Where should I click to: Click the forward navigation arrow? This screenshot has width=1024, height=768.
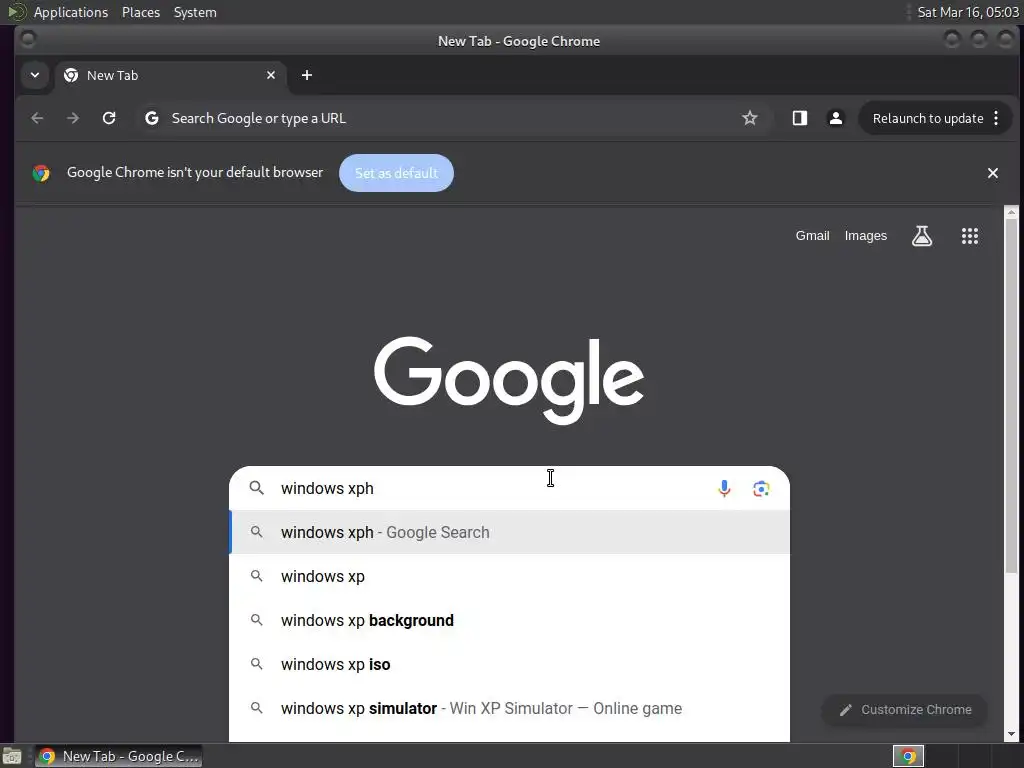(x=73, y=118)
